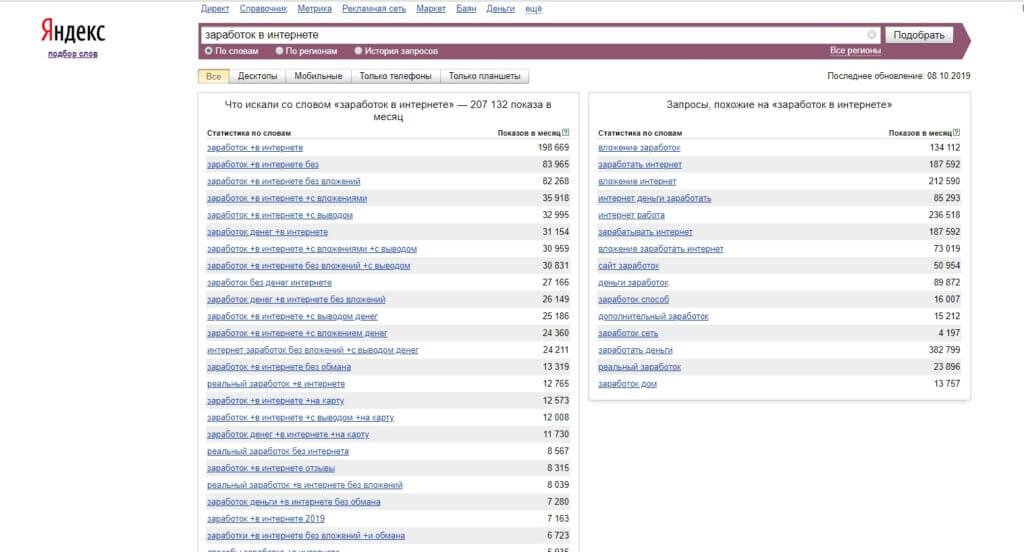Open similar query заработок дом
This screenshot has width=1024, height=552.
tap(627, 384)
